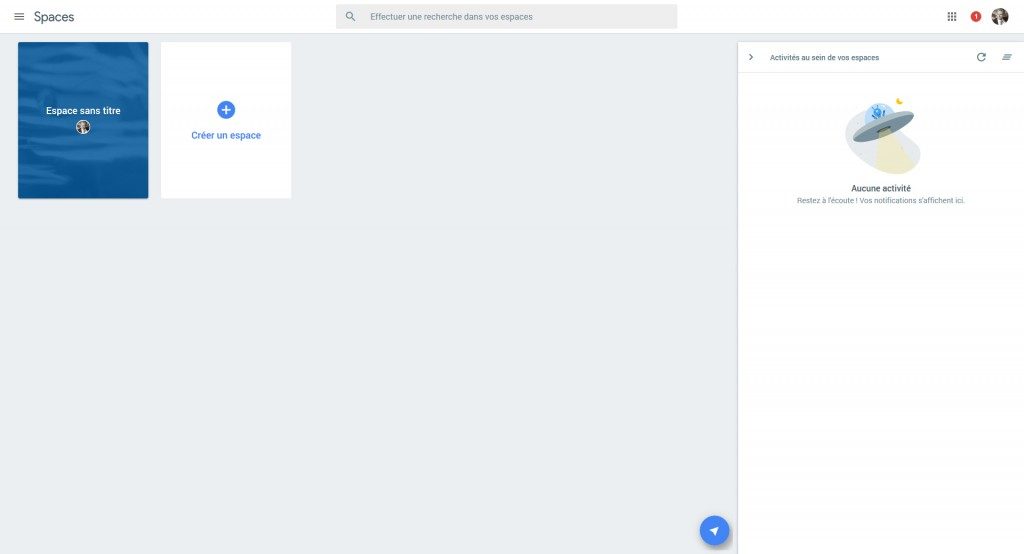Screen dimensions: 1024x554
Task: Collapse the activities panel chevron
Action: click(x=751, y=57)
